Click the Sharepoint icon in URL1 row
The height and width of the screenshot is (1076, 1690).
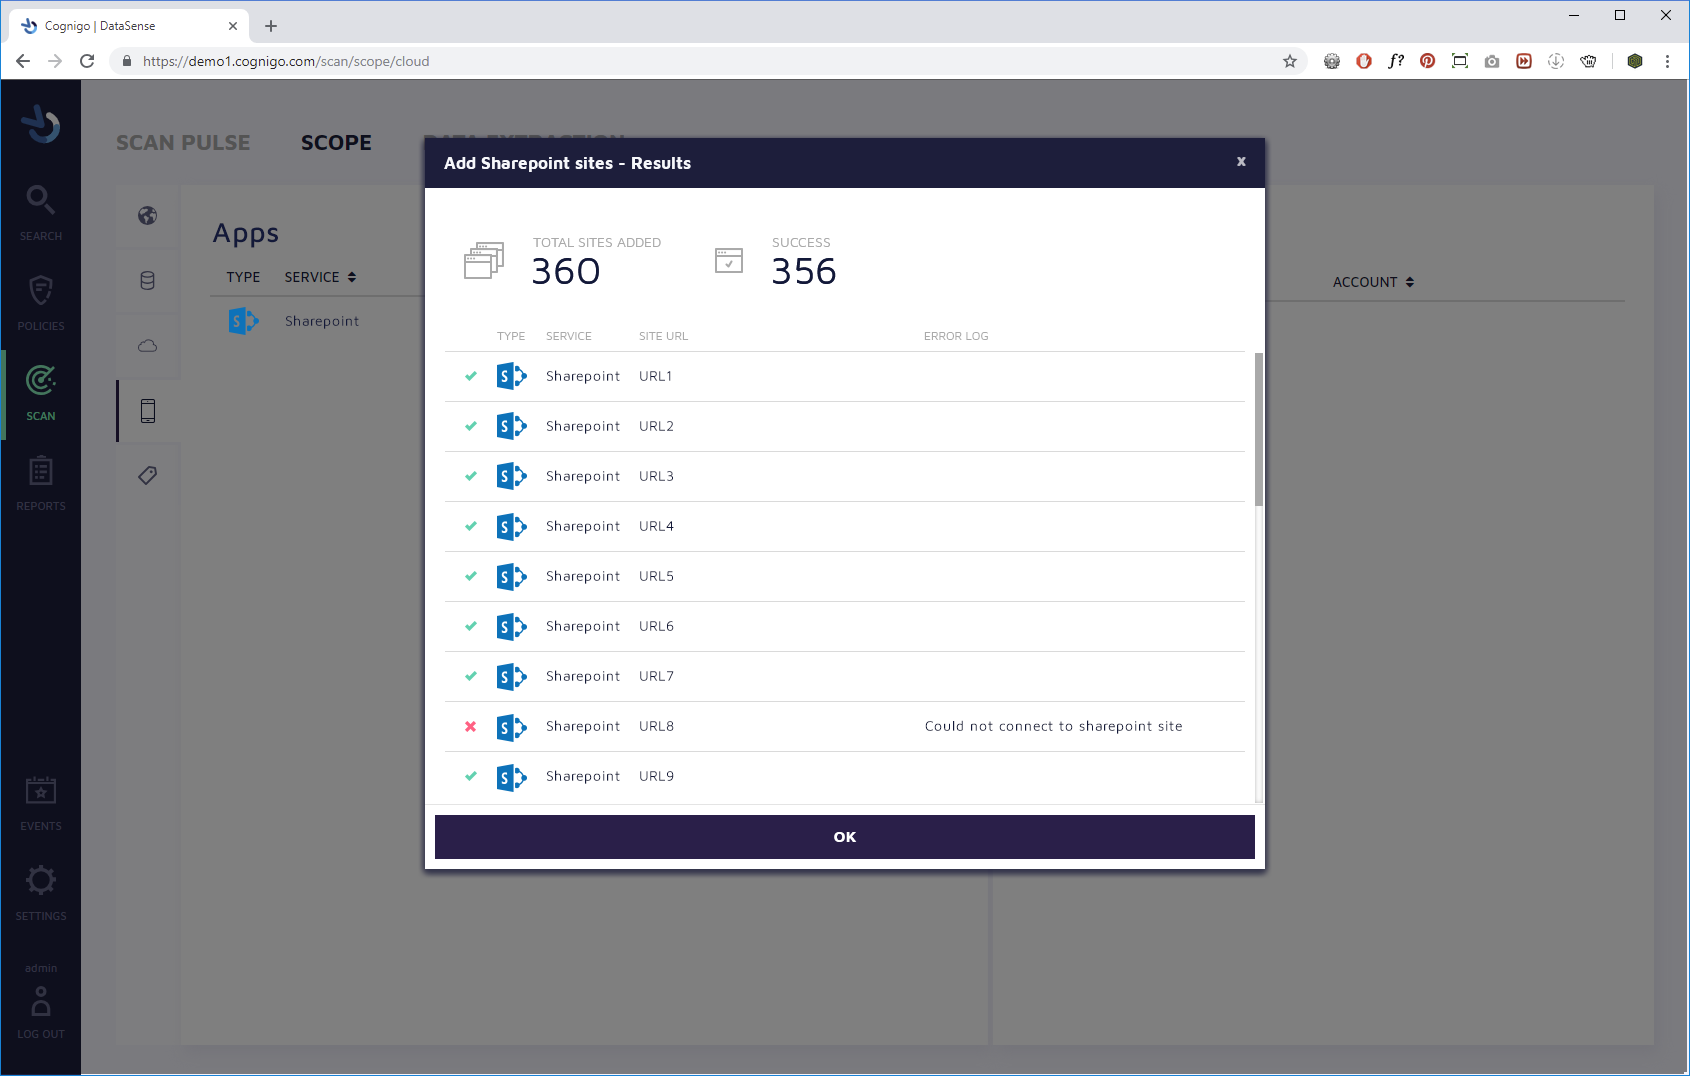(x=511, y=376)
